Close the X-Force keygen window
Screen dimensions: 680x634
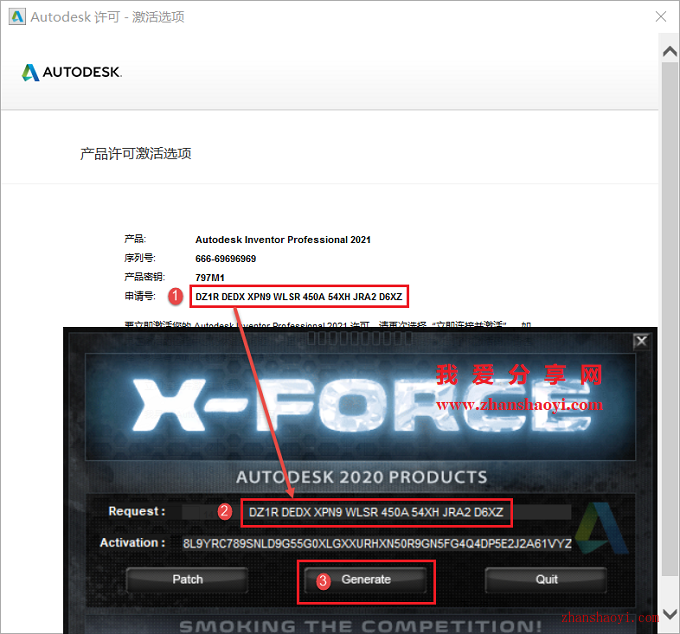pos(641,341)
